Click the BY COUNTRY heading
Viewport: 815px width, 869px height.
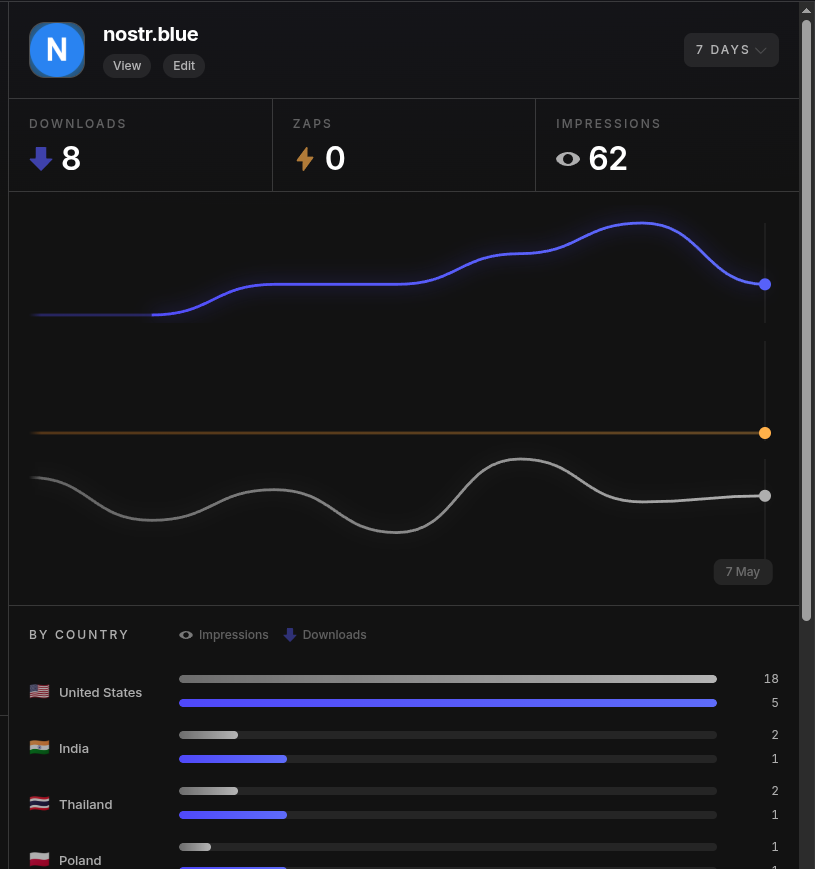[x=79, y=635]
